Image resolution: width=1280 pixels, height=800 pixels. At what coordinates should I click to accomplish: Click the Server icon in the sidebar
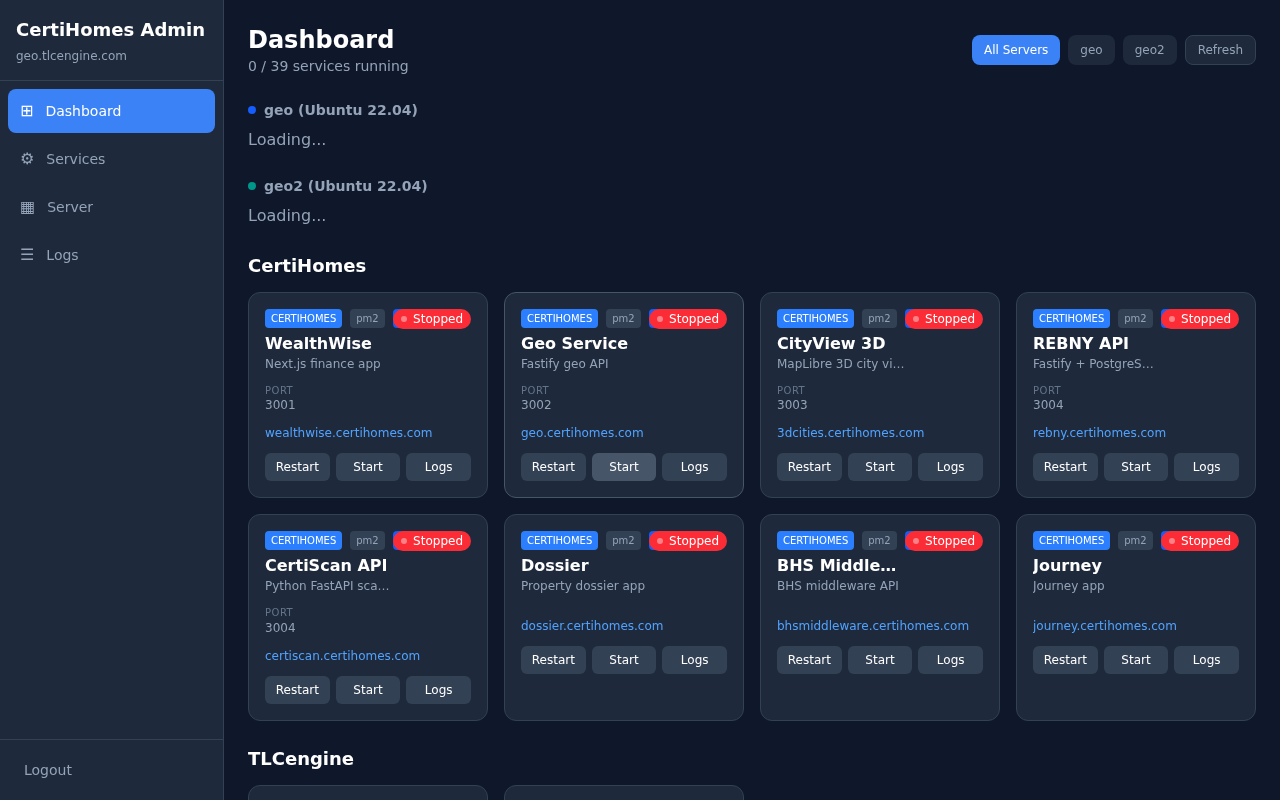30,207
